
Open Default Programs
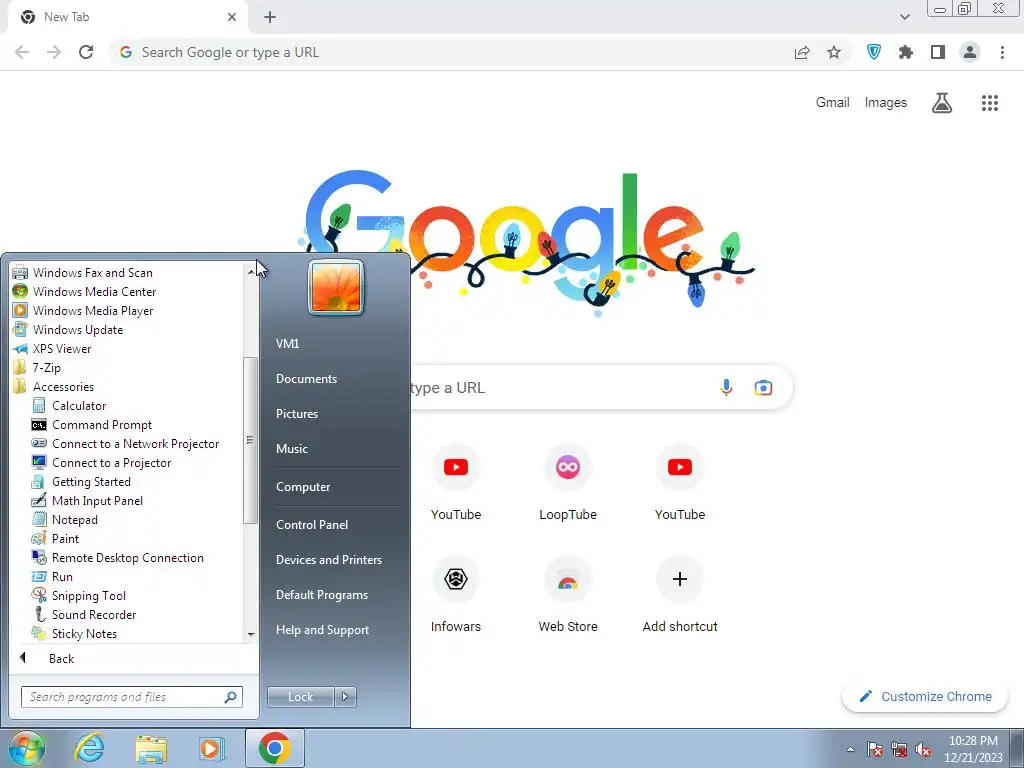pyautogui.click(x=322, y=596)
